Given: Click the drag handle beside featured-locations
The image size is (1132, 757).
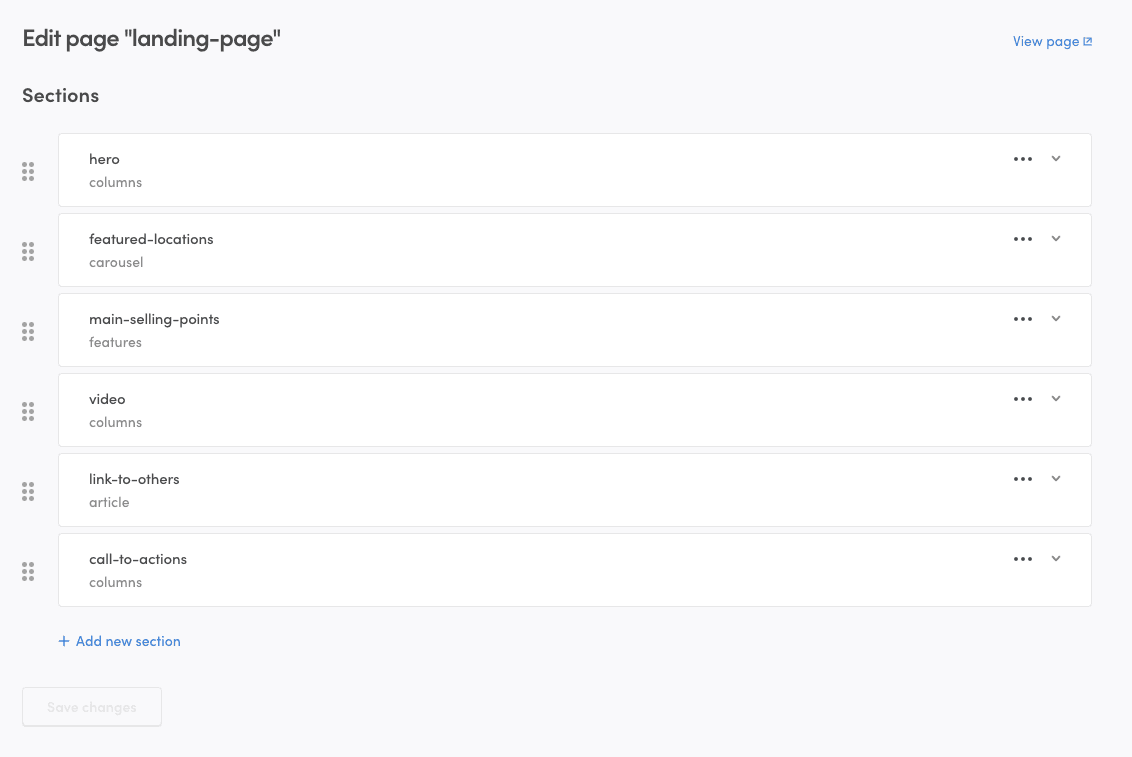Looking at the screenshot, I should tap(28, 251).
